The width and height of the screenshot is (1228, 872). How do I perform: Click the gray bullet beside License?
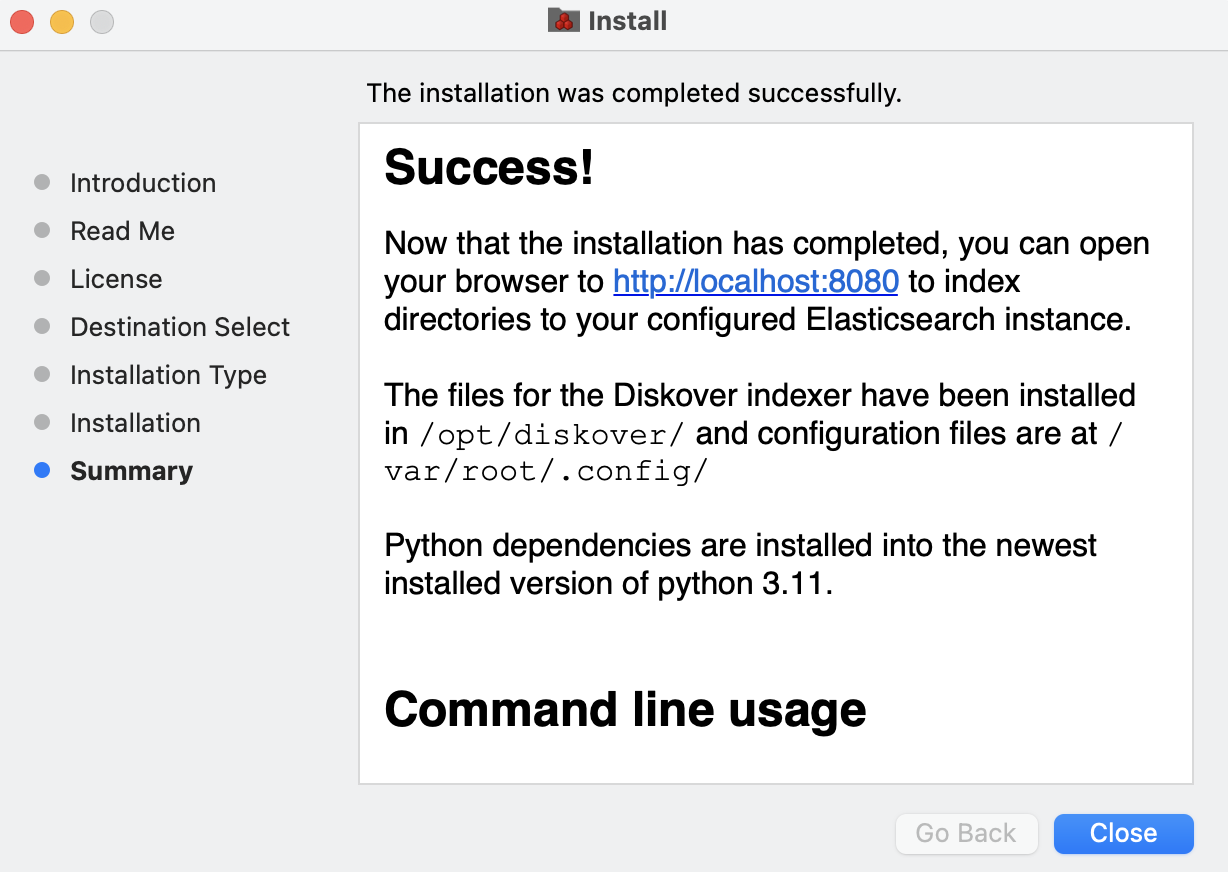pyautogui.click(x=42, y=279)
